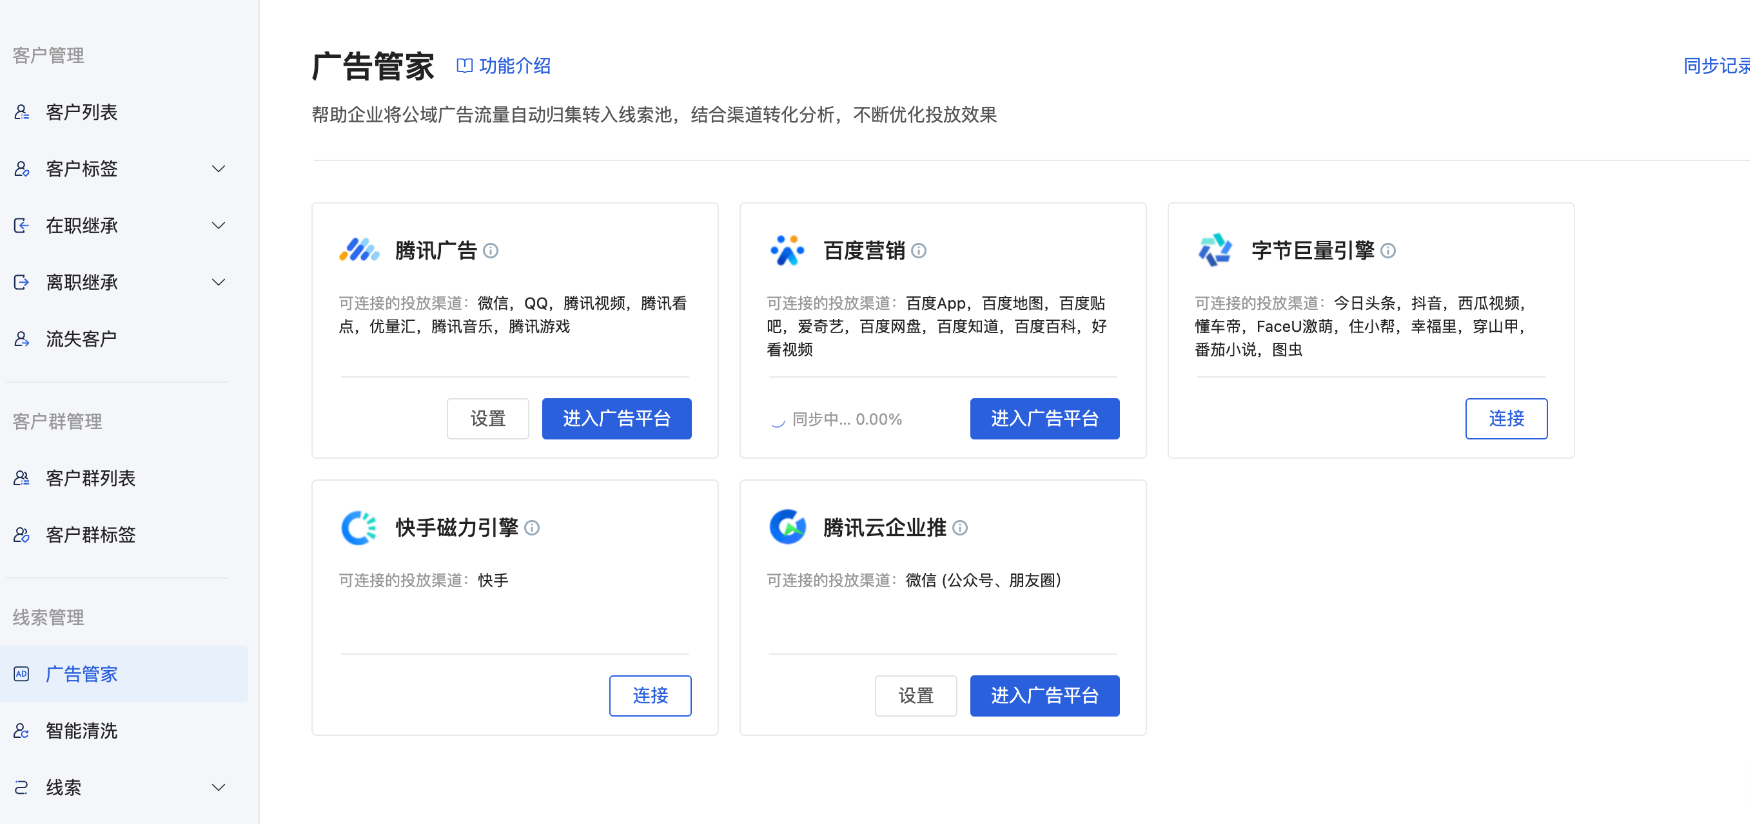Click 进入广告平台 on 腾讯广告 card
1750x824 pixels.
tap(617, 419)
